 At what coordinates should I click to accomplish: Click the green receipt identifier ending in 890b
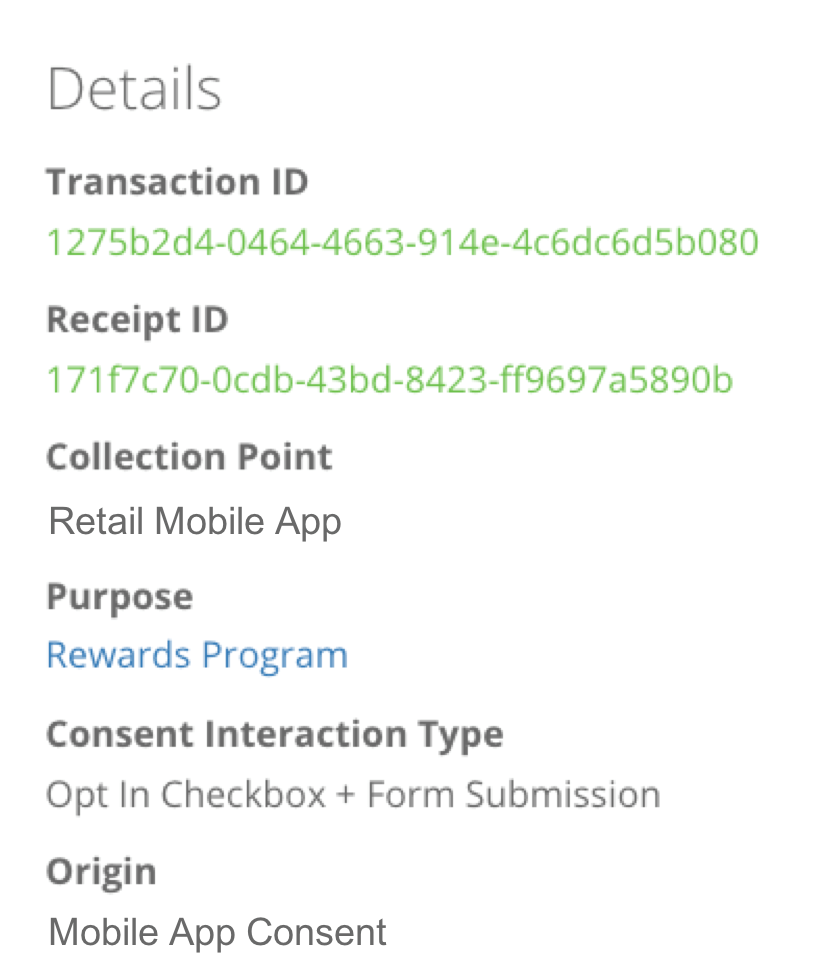coord(390,380)
